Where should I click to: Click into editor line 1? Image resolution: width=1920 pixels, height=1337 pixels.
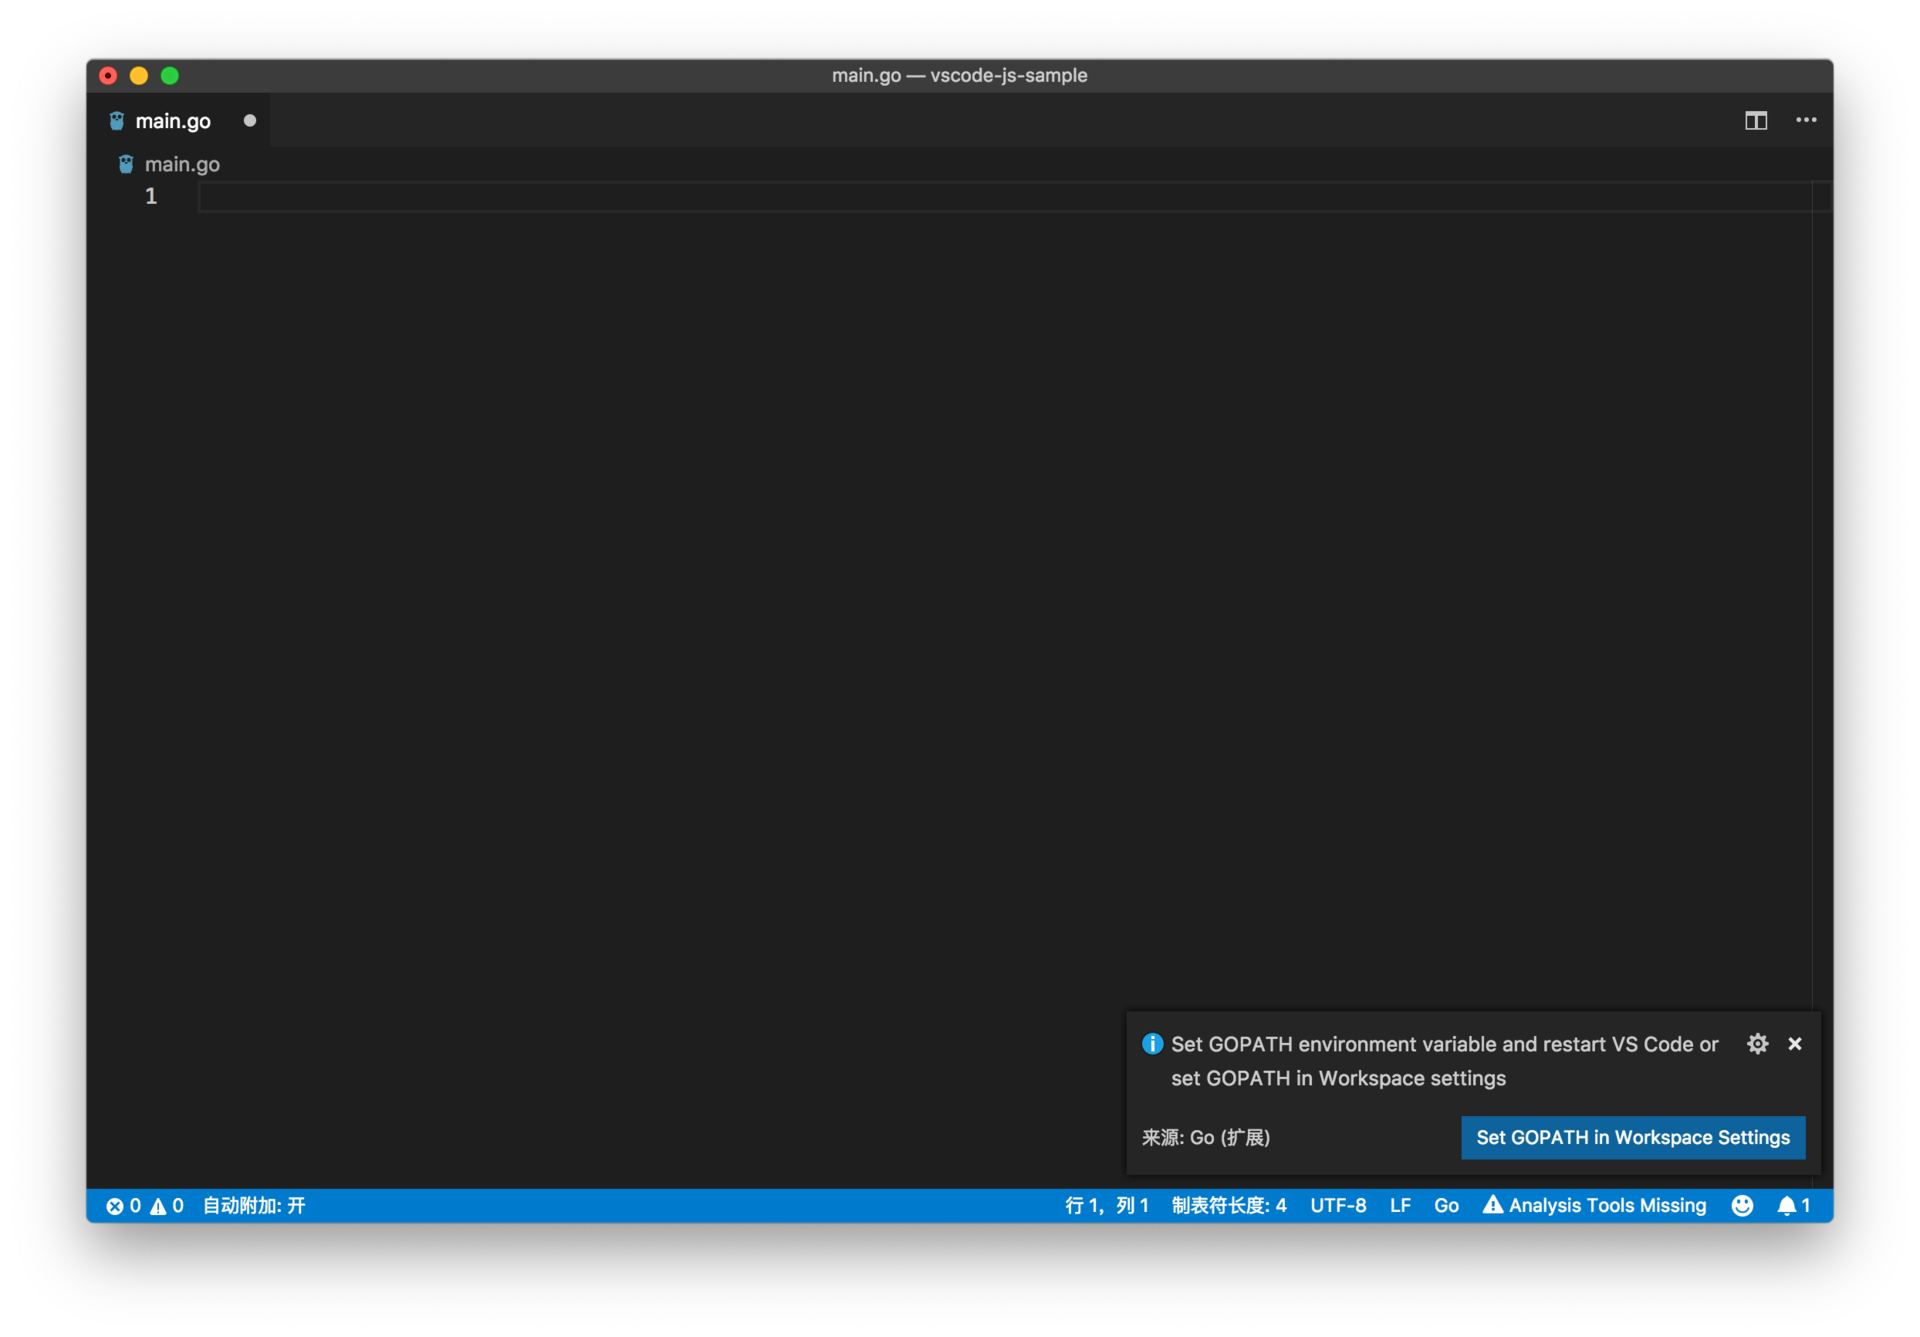coord(900,197)
